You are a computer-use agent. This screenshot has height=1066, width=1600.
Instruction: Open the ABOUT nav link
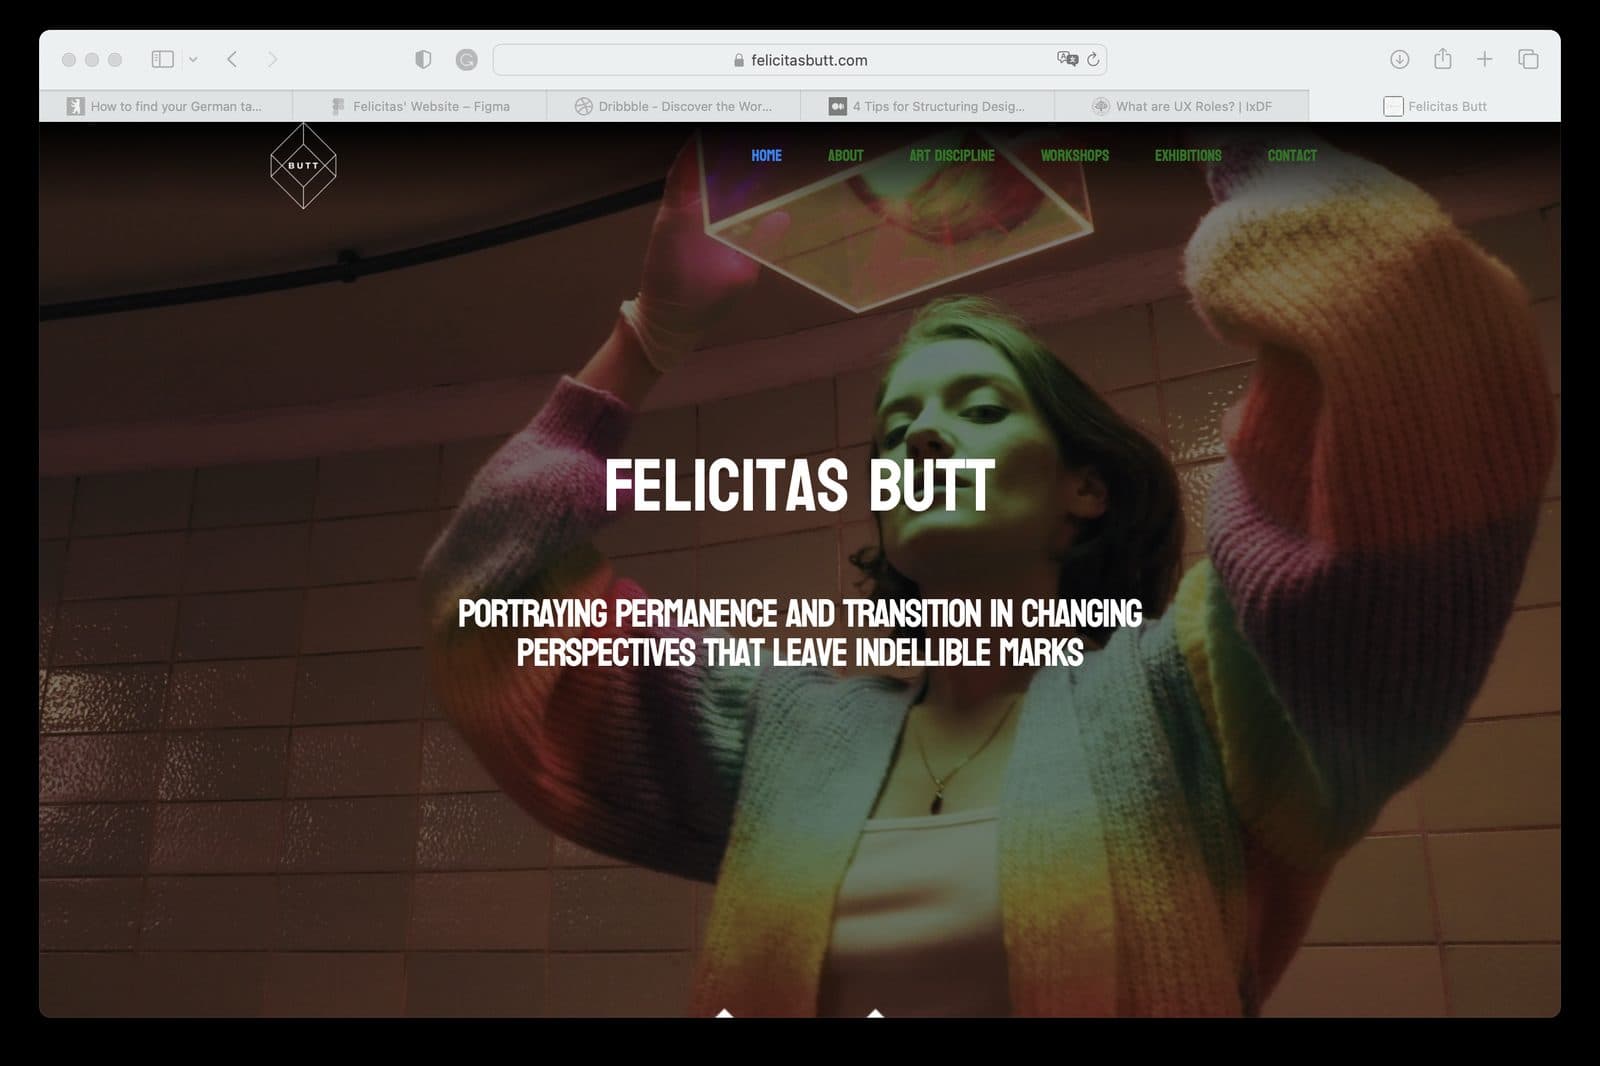pyautogui.click(x=845, y=155)
